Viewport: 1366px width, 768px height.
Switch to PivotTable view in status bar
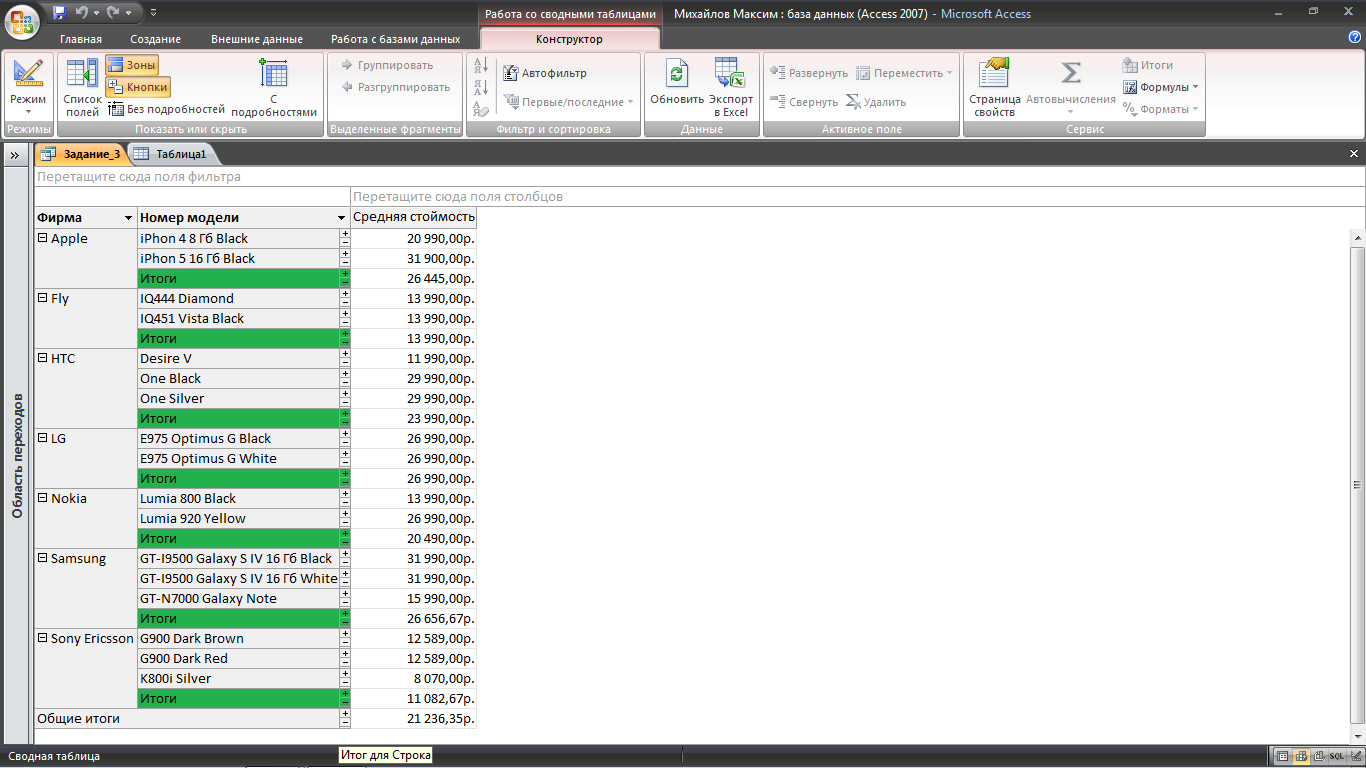click(1301, 756)
